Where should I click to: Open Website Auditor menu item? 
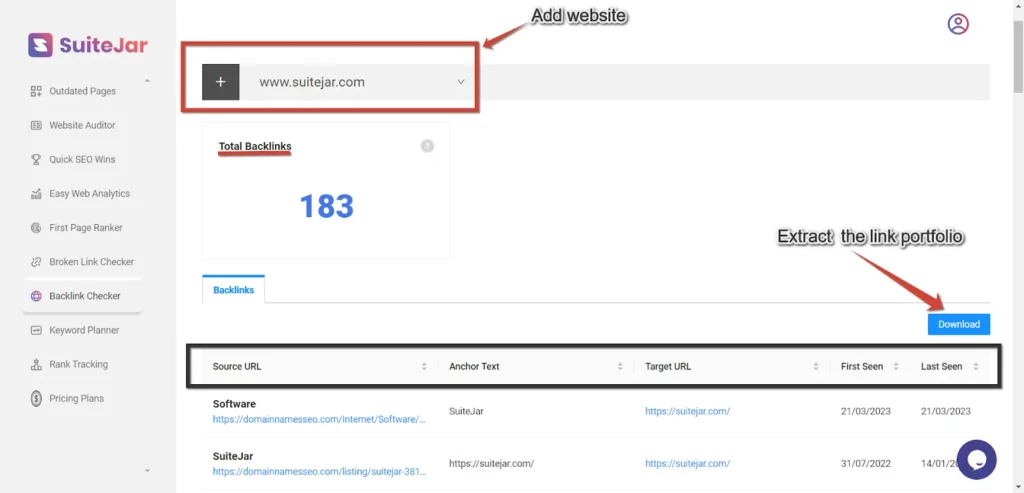82,125
